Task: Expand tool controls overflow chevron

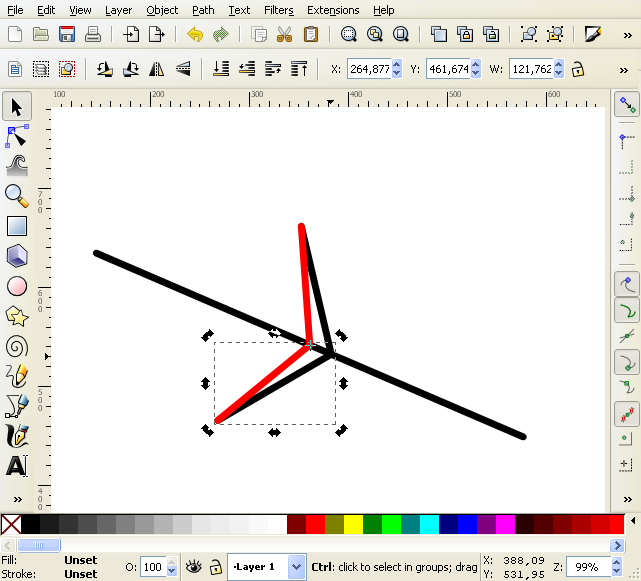Action: click(x=623, y=70)
